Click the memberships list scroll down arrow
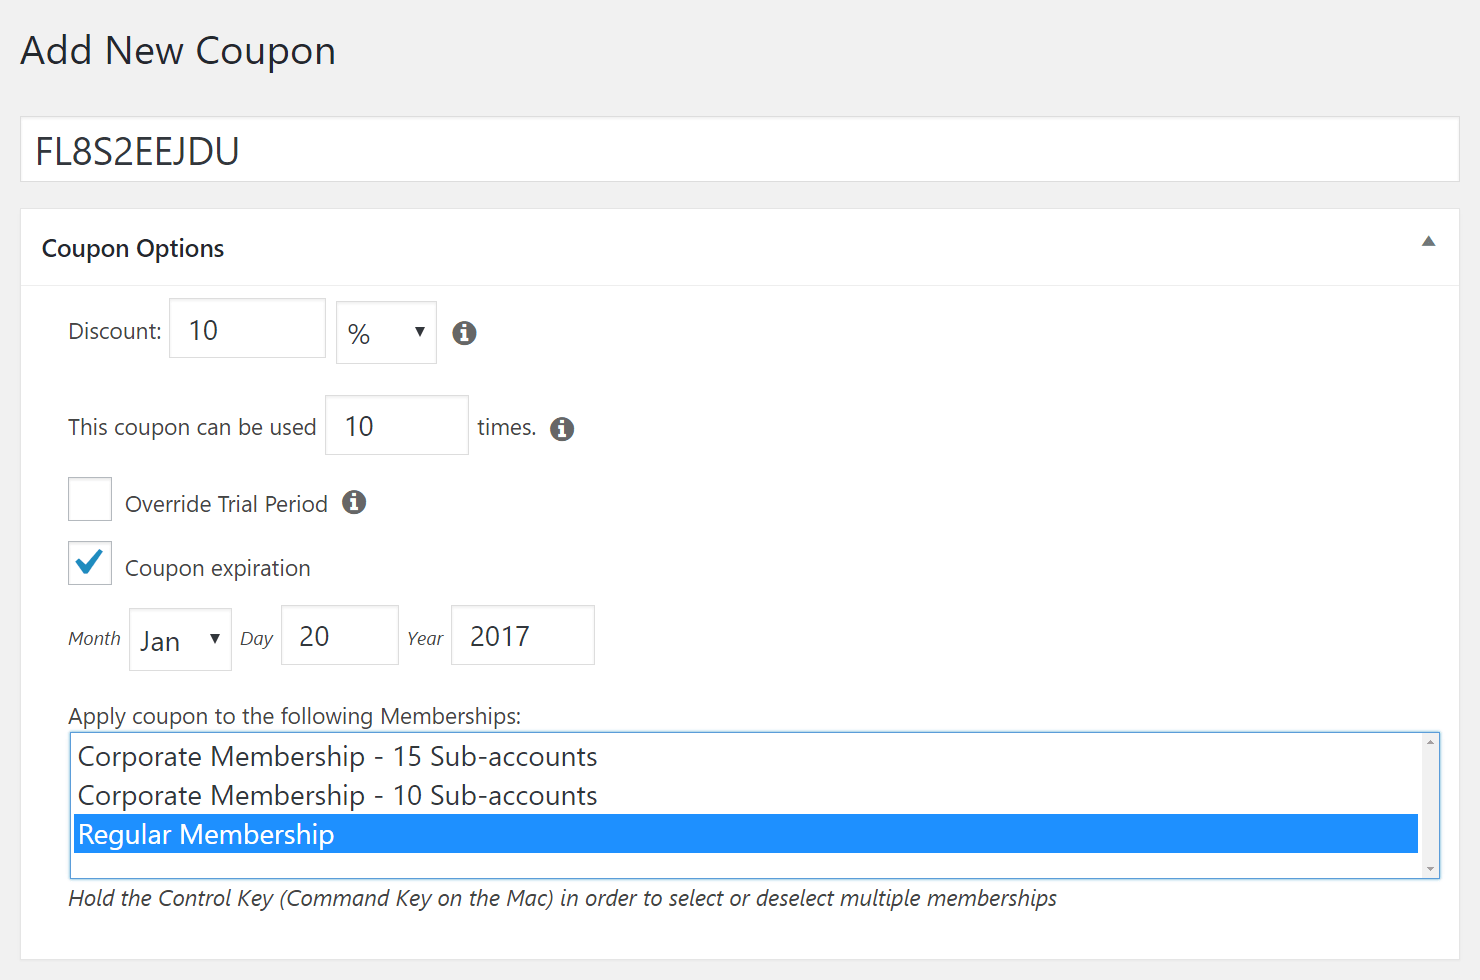The width and height of the screenshot is (1480, 980). 1431,869
